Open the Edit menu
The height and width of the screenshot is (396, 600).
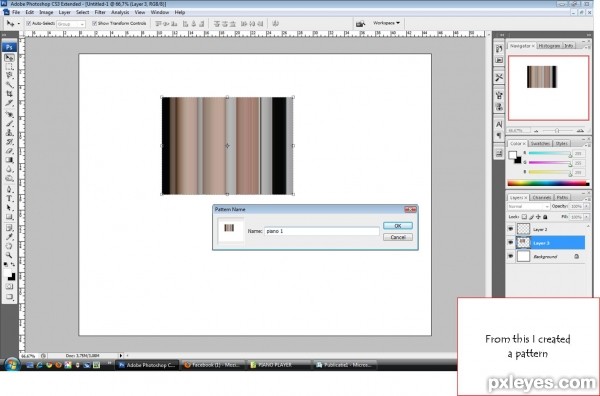[x=29, y=12]
